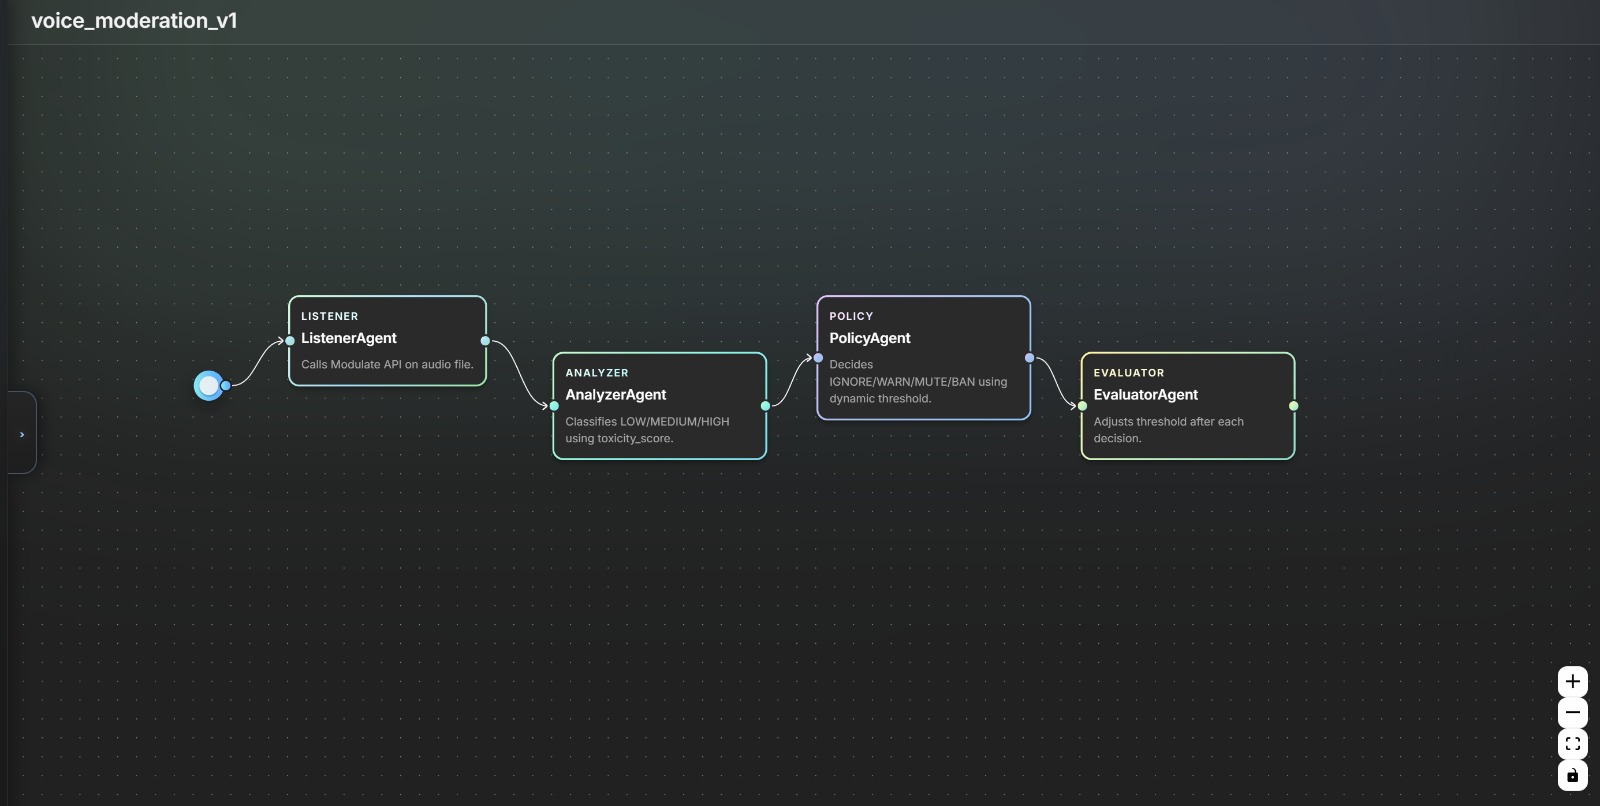The width and height of the screenshot is (1600, 806).
Task: Select the EvaluatorAgent node
Action: 1187,406
